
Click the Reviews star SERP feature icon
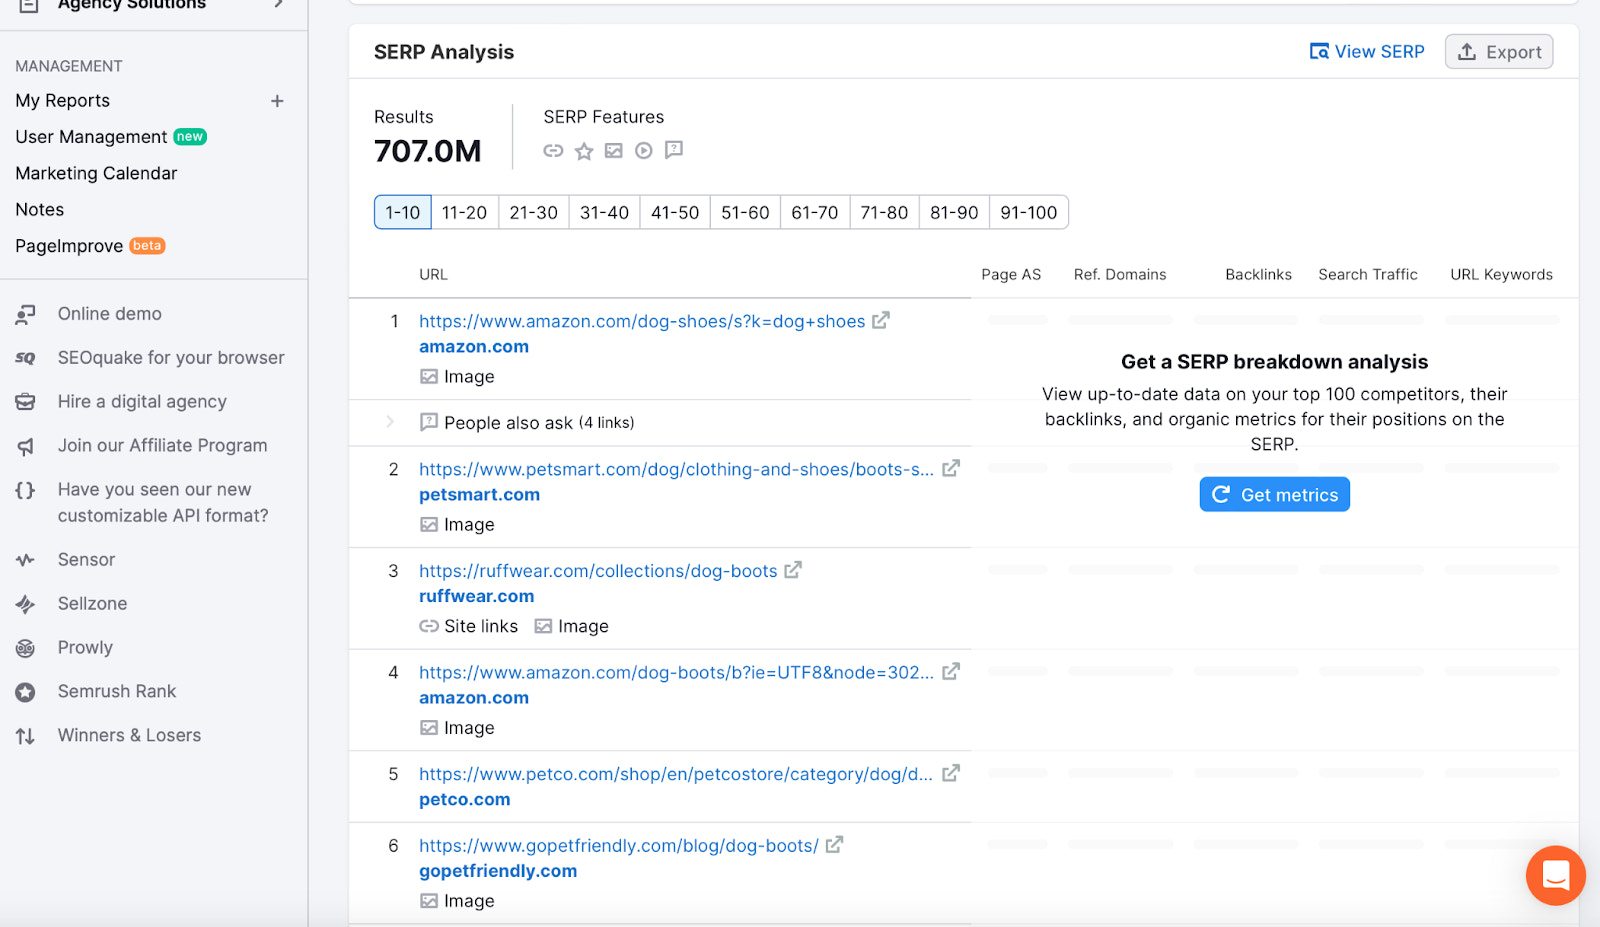click(x=584, y=150)
